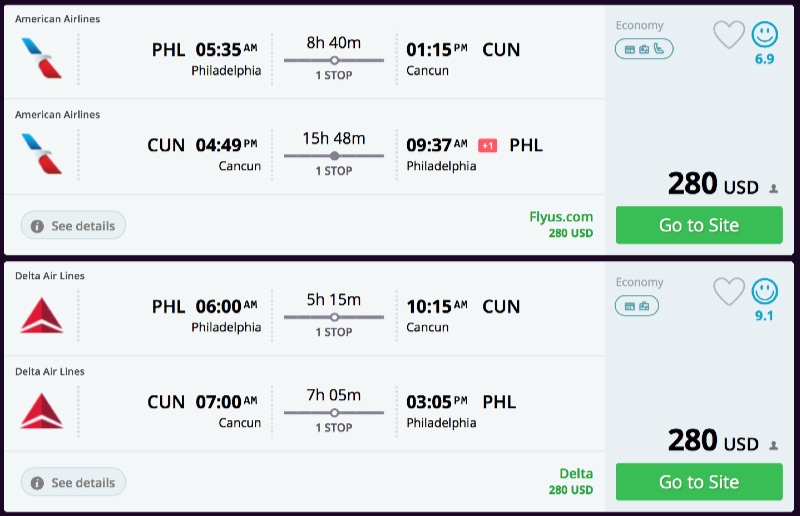The height and width of the screenshot is (516, 800).
Task: Click the Delta logo on the 07:00 flight
Action: pyautogui.click(x=41, y=411)
